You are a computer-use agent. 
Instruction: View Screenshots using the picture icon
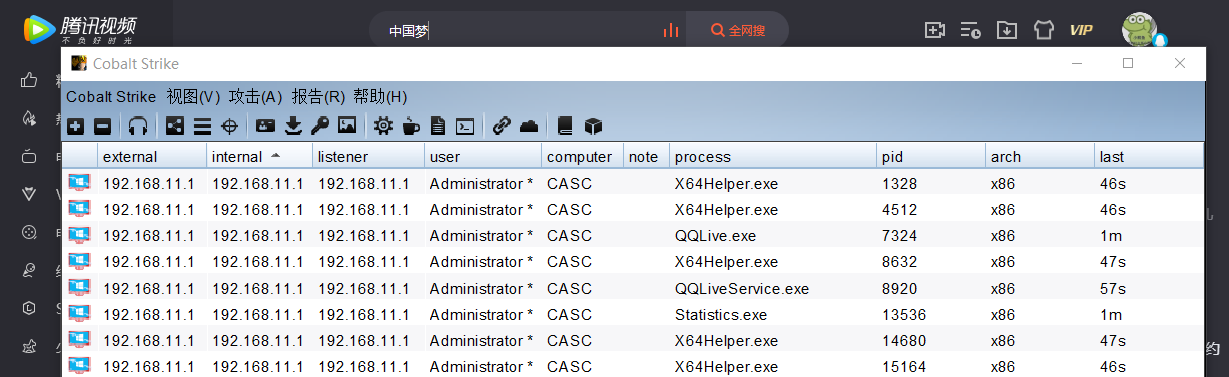click(x=347, y=126)
